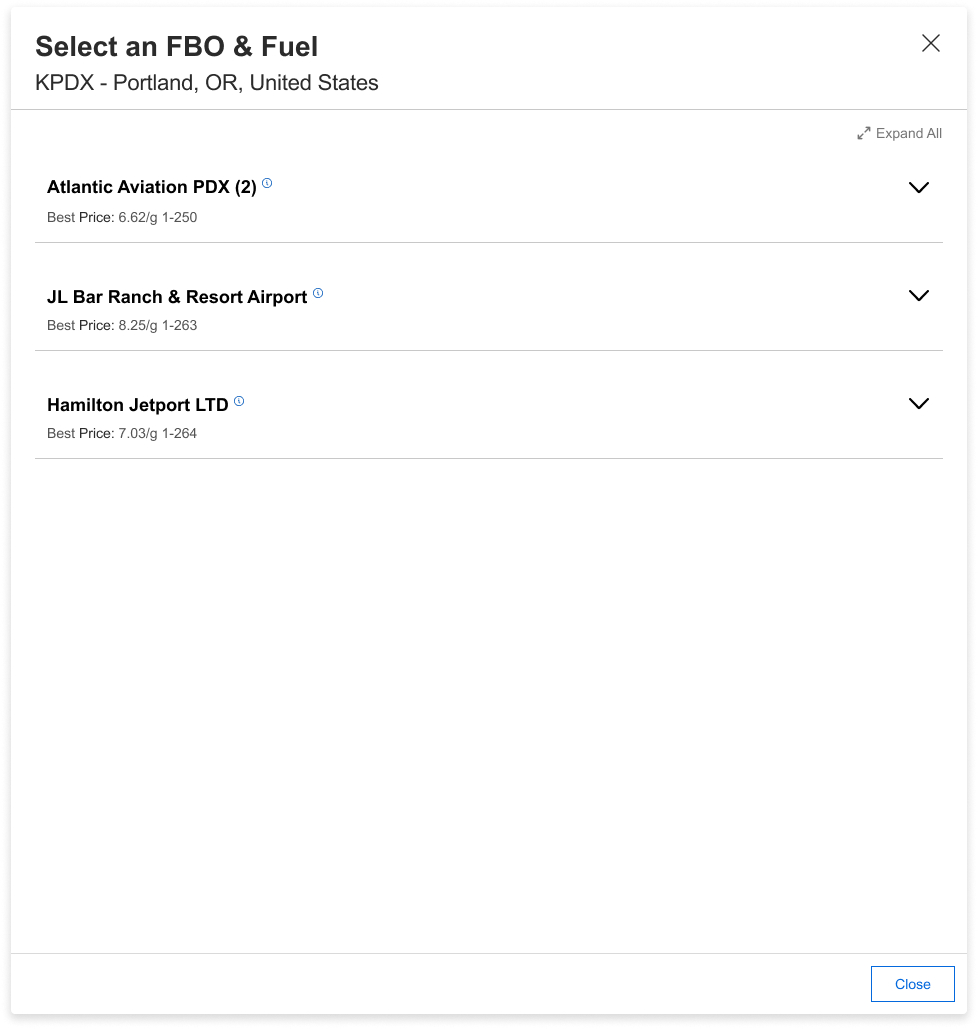The image size is (978, 1029).
Task: Click the 'Select an FBO & Fuel' heading
Action: tap(176, 46)
